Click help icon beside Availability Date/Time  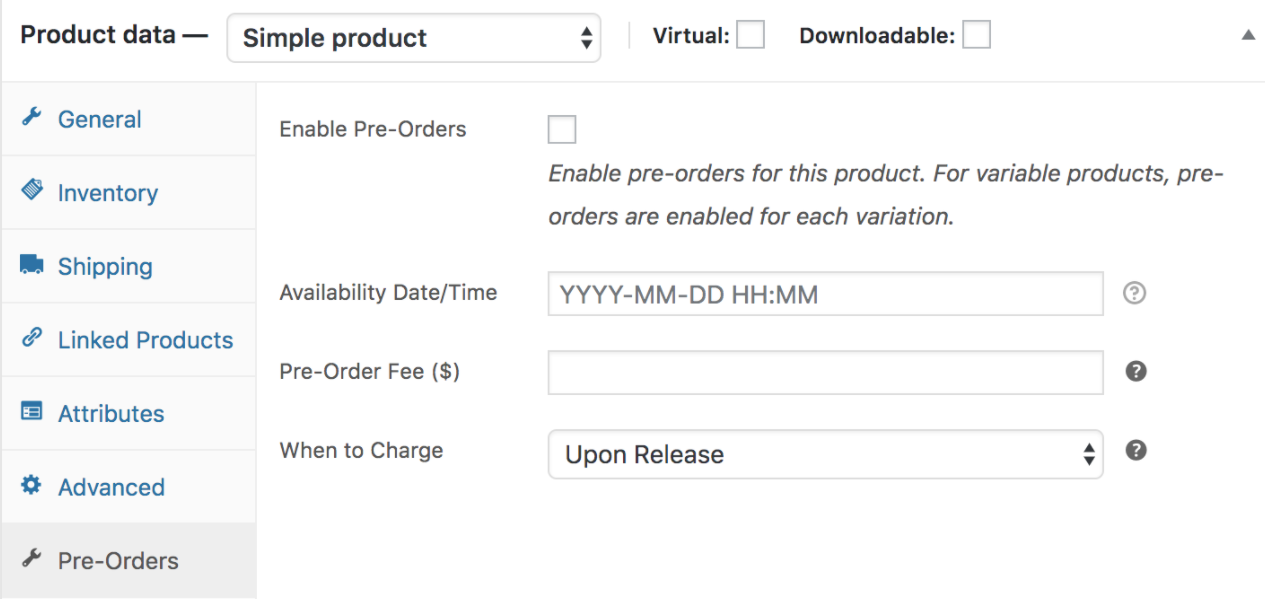[1134, 293]
